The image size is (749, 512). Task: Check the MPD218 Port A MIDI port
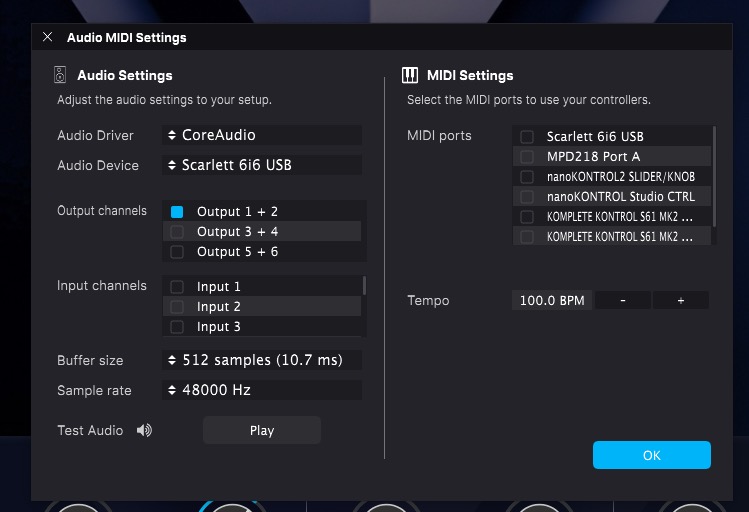pos(526,156)
